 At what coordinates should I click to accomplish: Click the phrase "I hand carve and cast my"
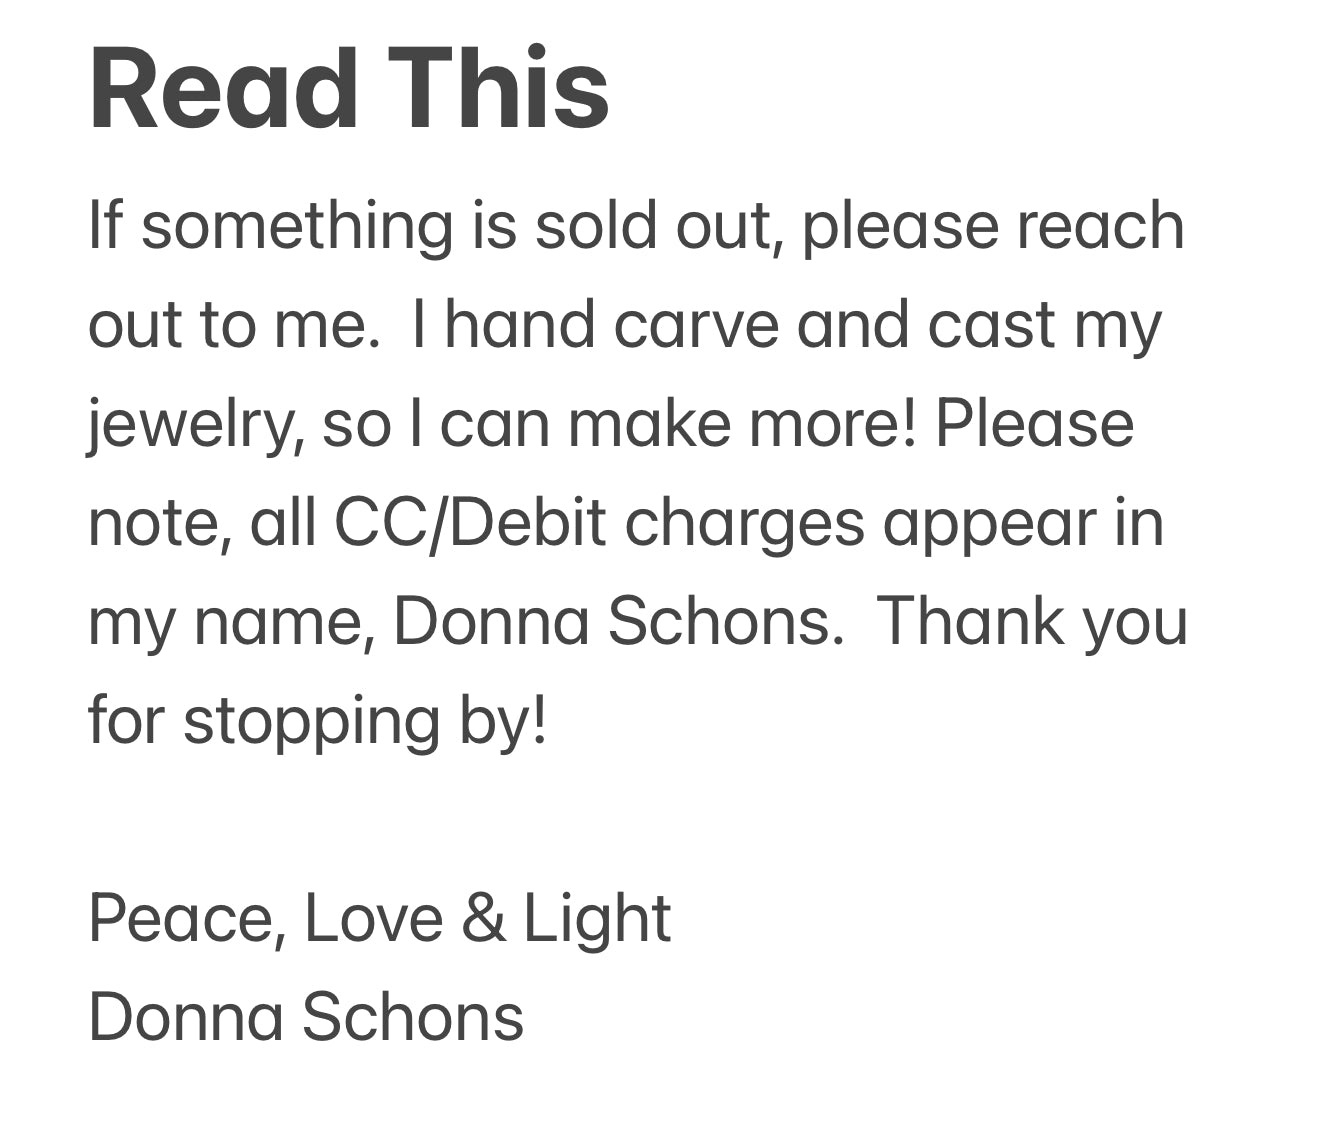[x=787, y=325]
